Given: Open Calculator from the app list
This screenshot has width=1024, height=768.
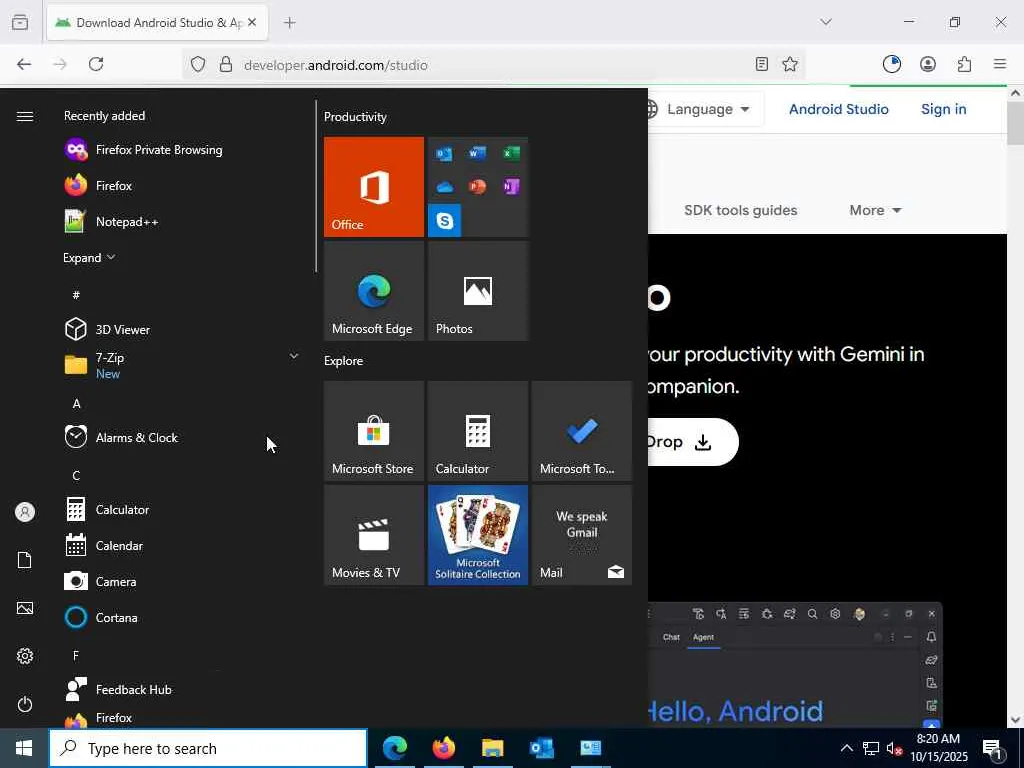Looking at the screenshot, I should click(107, 510).
